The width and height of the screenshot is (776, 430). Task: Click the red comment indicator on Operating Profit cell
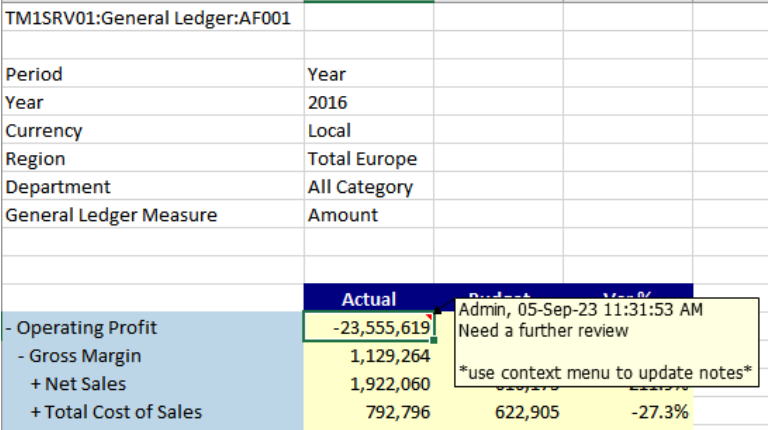click(429, 316)
